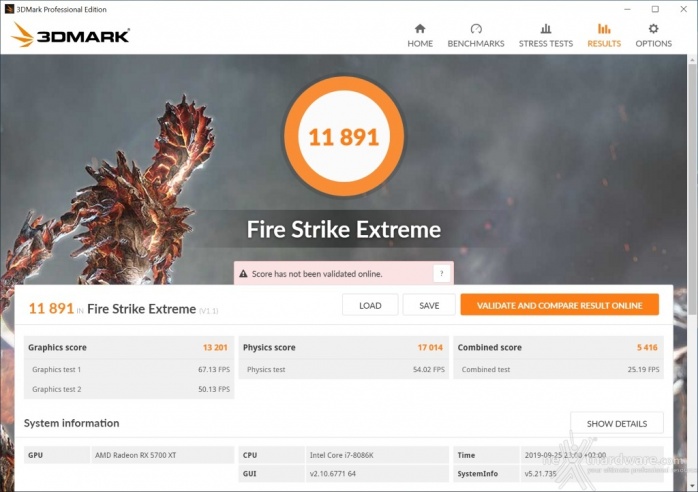Click Combined test row 25.19 FPS
The width and height of the screenshot is (698, 492).
click(x=559, y=369)
